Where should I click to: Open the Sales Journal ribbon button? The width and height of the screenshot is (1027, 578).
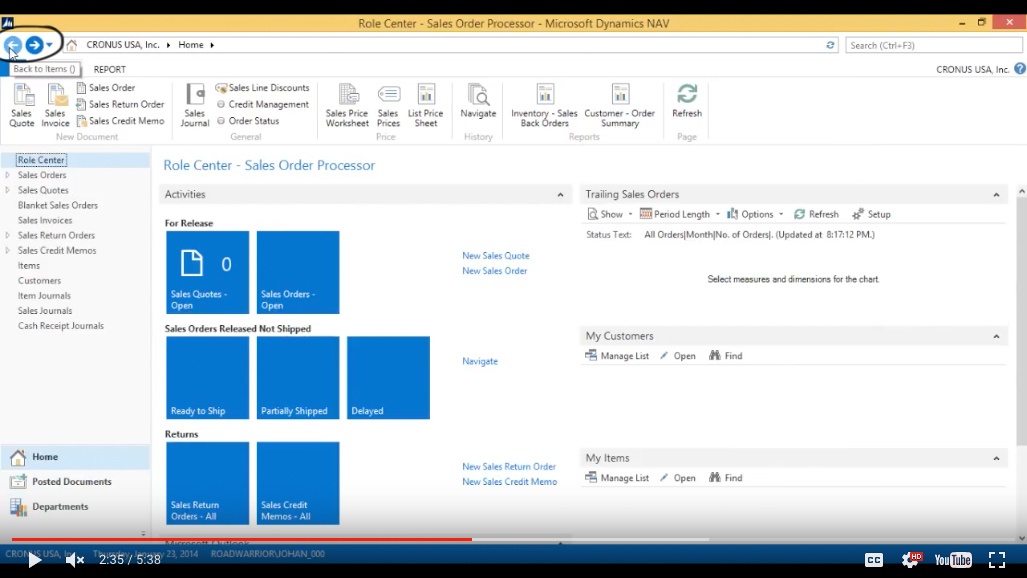click(x=195, y=105)
